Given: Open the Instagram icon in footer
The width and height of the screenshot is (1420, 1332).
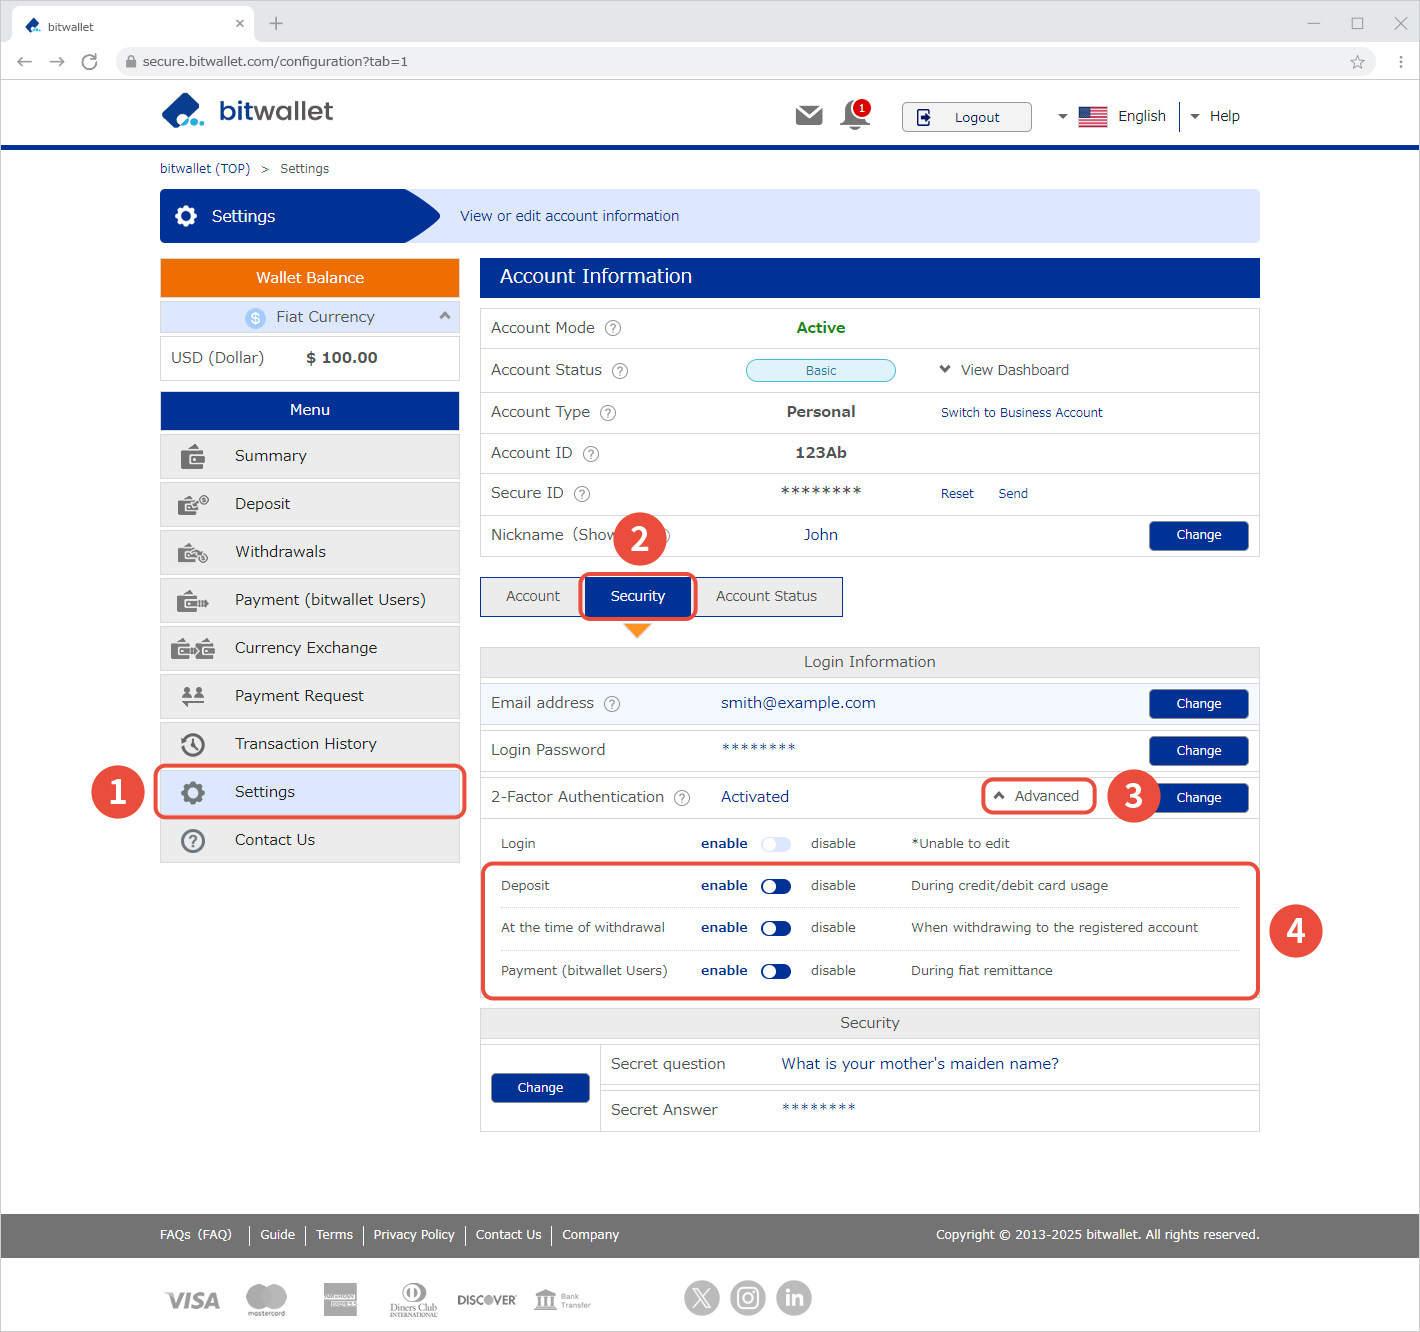Looking at the screenshot, I should (748, 1298).
